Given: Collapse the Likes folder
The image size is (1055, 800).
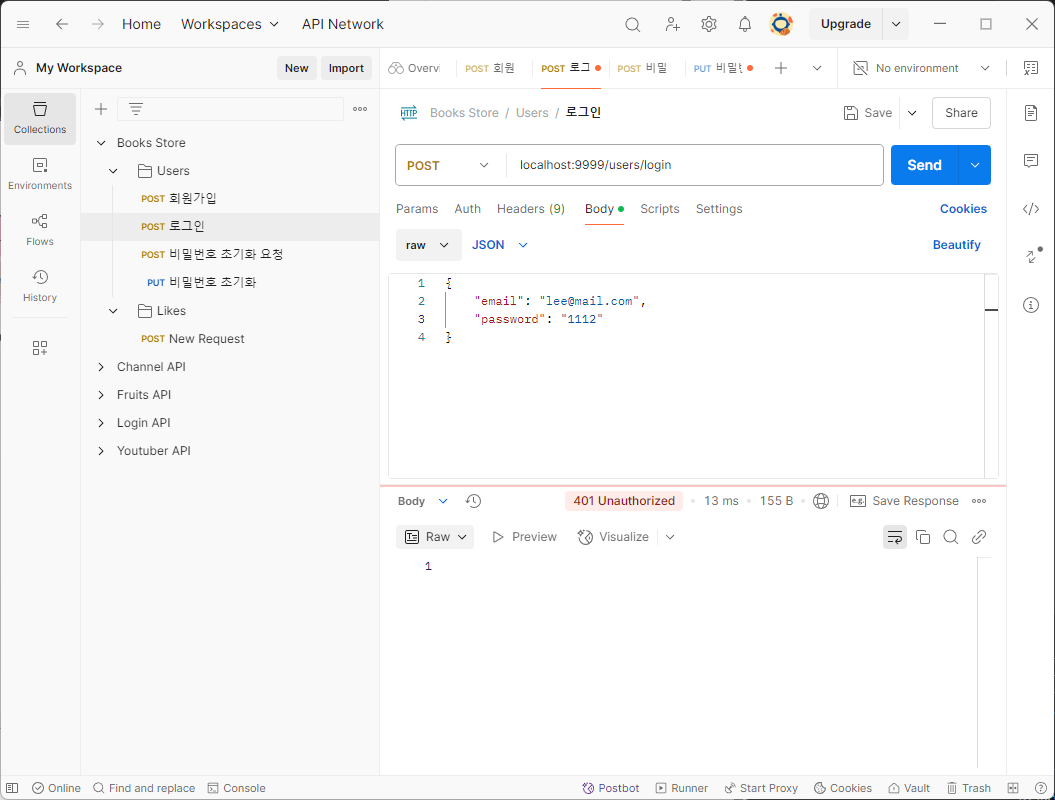Looking at the screenshot, I should tap(113, 311).
